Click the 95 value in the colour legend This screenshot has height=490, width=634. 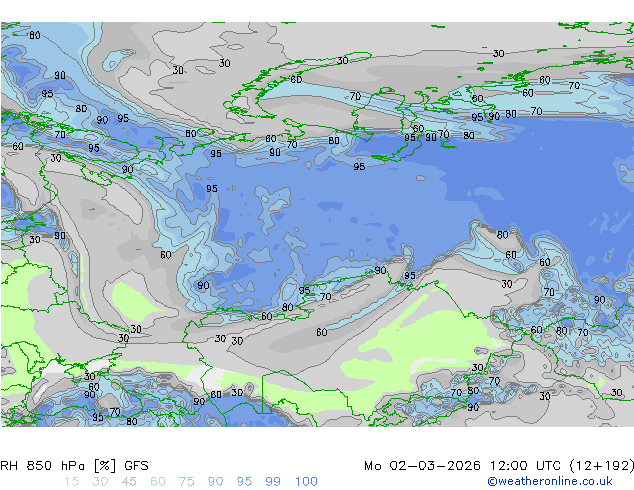(244, 482)
